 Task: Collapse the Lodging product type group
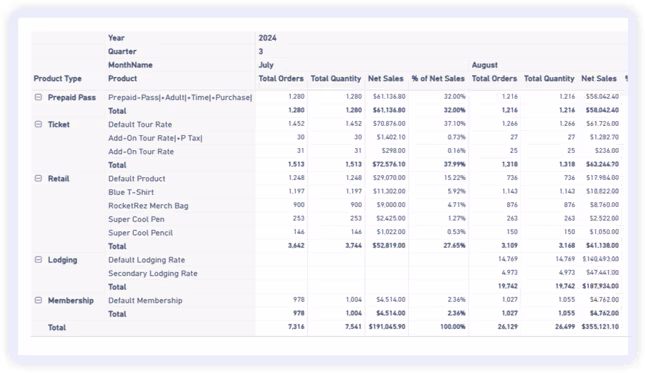pos(38,259)
